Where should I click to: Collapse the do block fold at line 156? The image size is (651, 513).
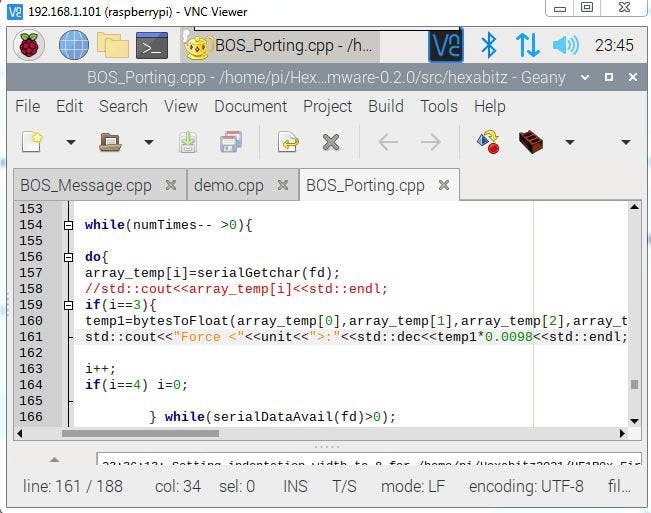(68, 257)
